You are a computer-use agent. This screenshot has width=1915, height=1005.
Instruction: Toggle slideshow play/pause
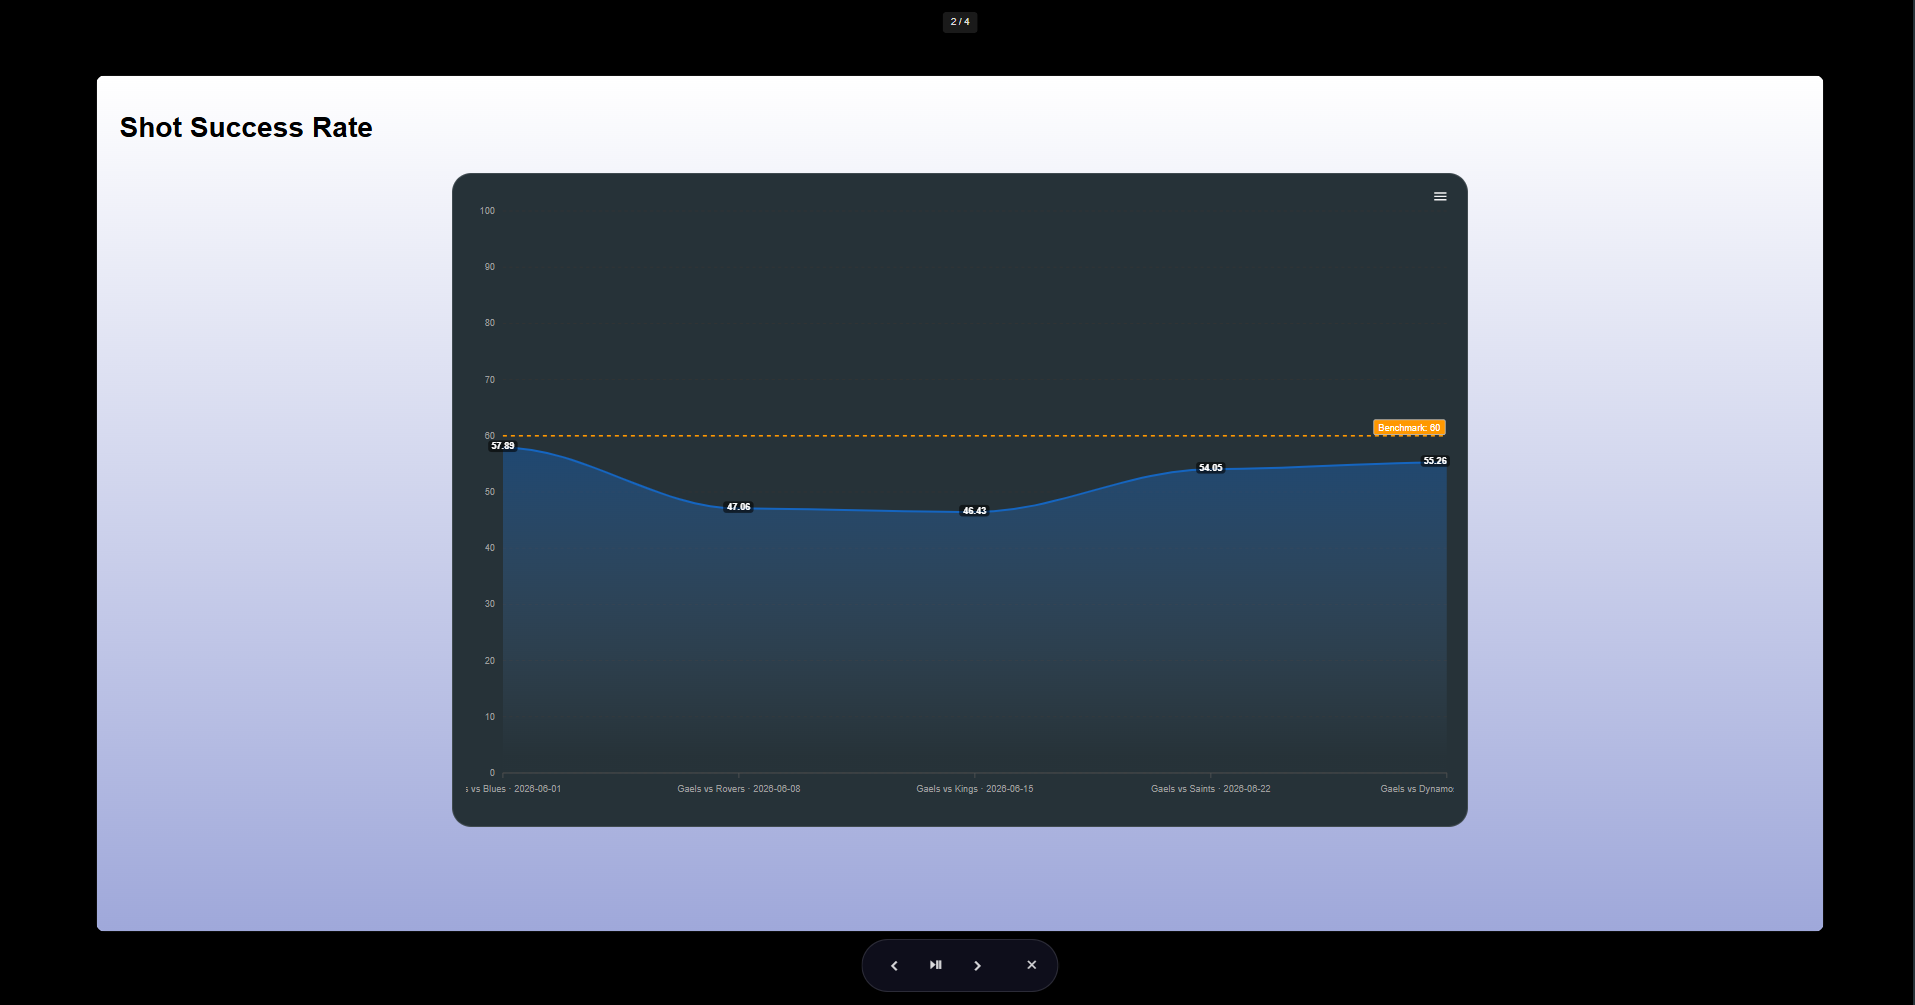936,965
